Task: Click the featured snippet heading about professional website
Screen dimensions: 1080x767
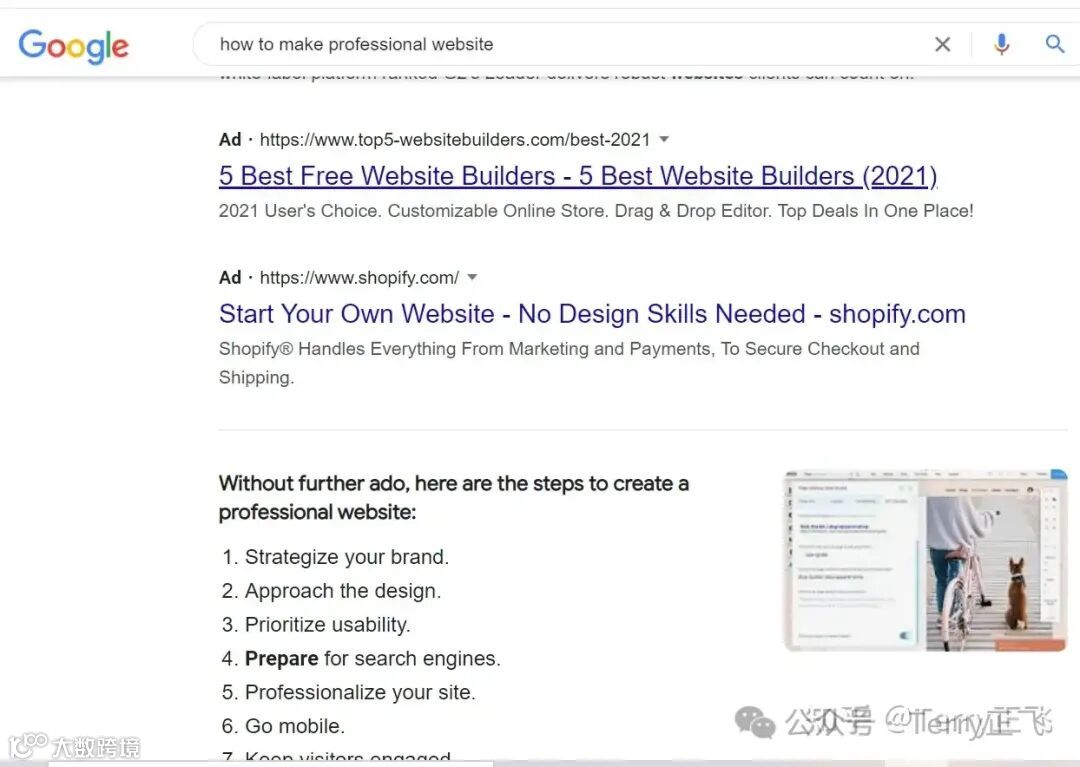Action: click(x=454, y=498)
